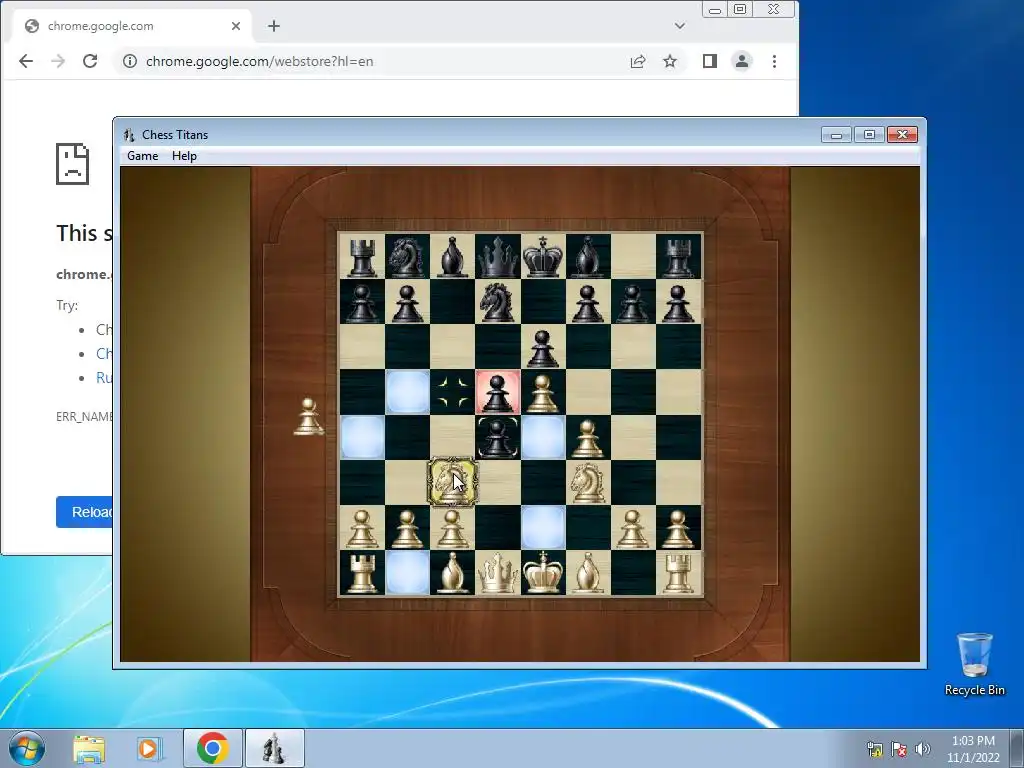This screenshot has width=1024, height=768.
Task: Select the black pawn on d4
Action: pos(498,438)
